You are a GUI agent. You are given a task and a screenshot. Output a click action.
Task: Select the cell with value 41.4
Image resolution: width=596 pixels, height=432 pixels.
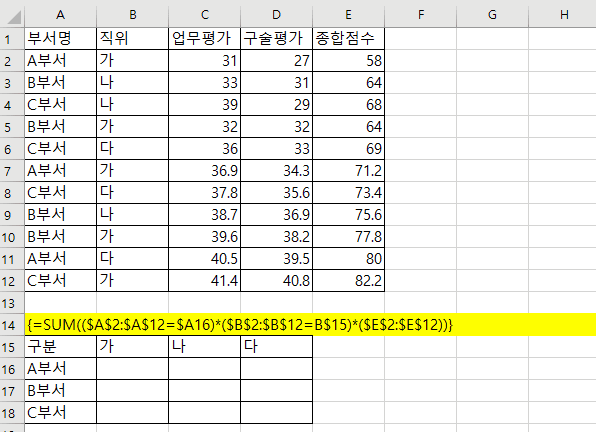204,281
